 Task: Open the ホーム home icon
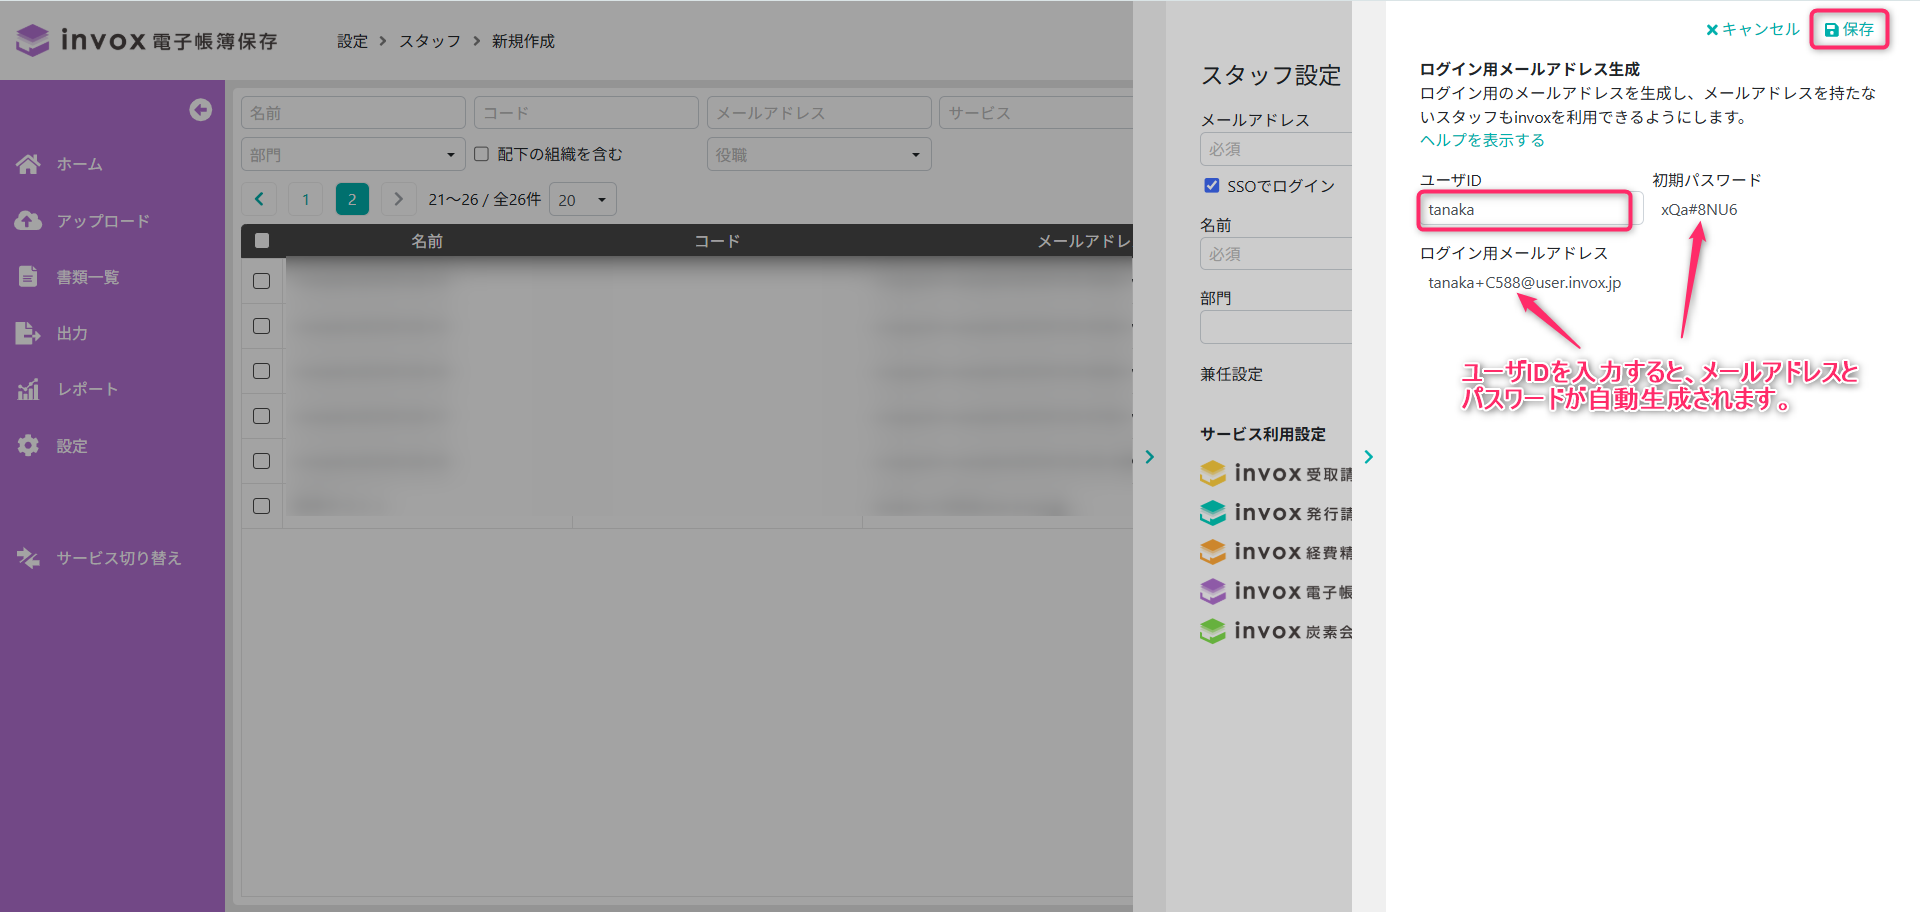coord(28,164)
